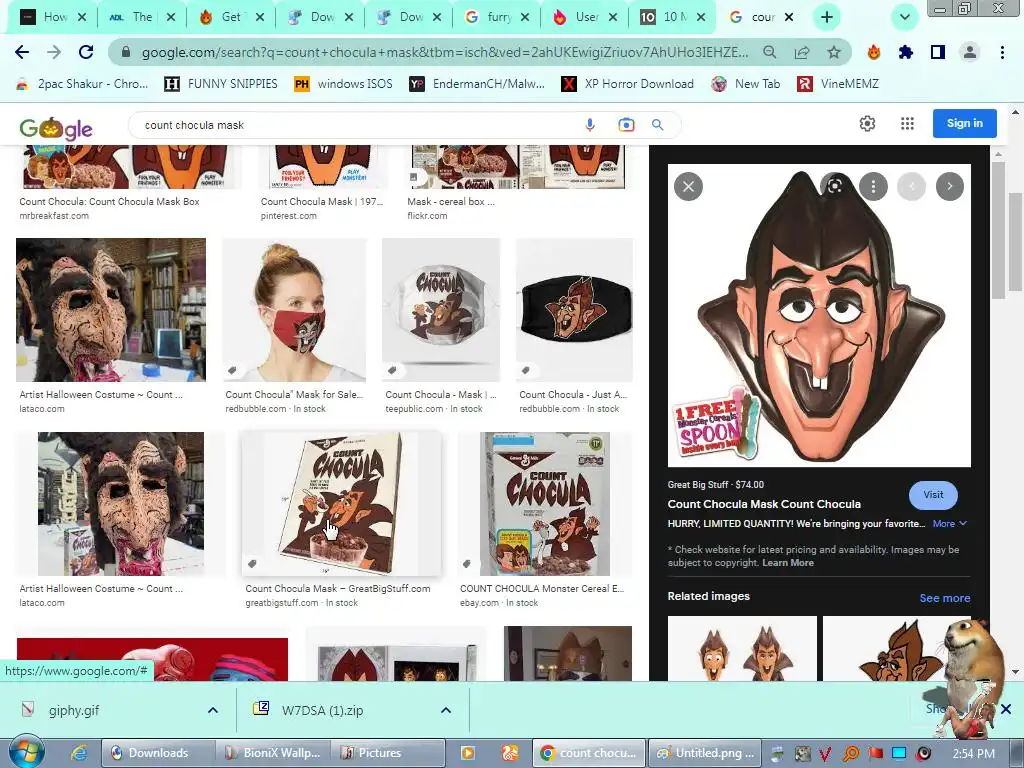Expand the More description chevron
1024x768 pixels.
(963, 524)
